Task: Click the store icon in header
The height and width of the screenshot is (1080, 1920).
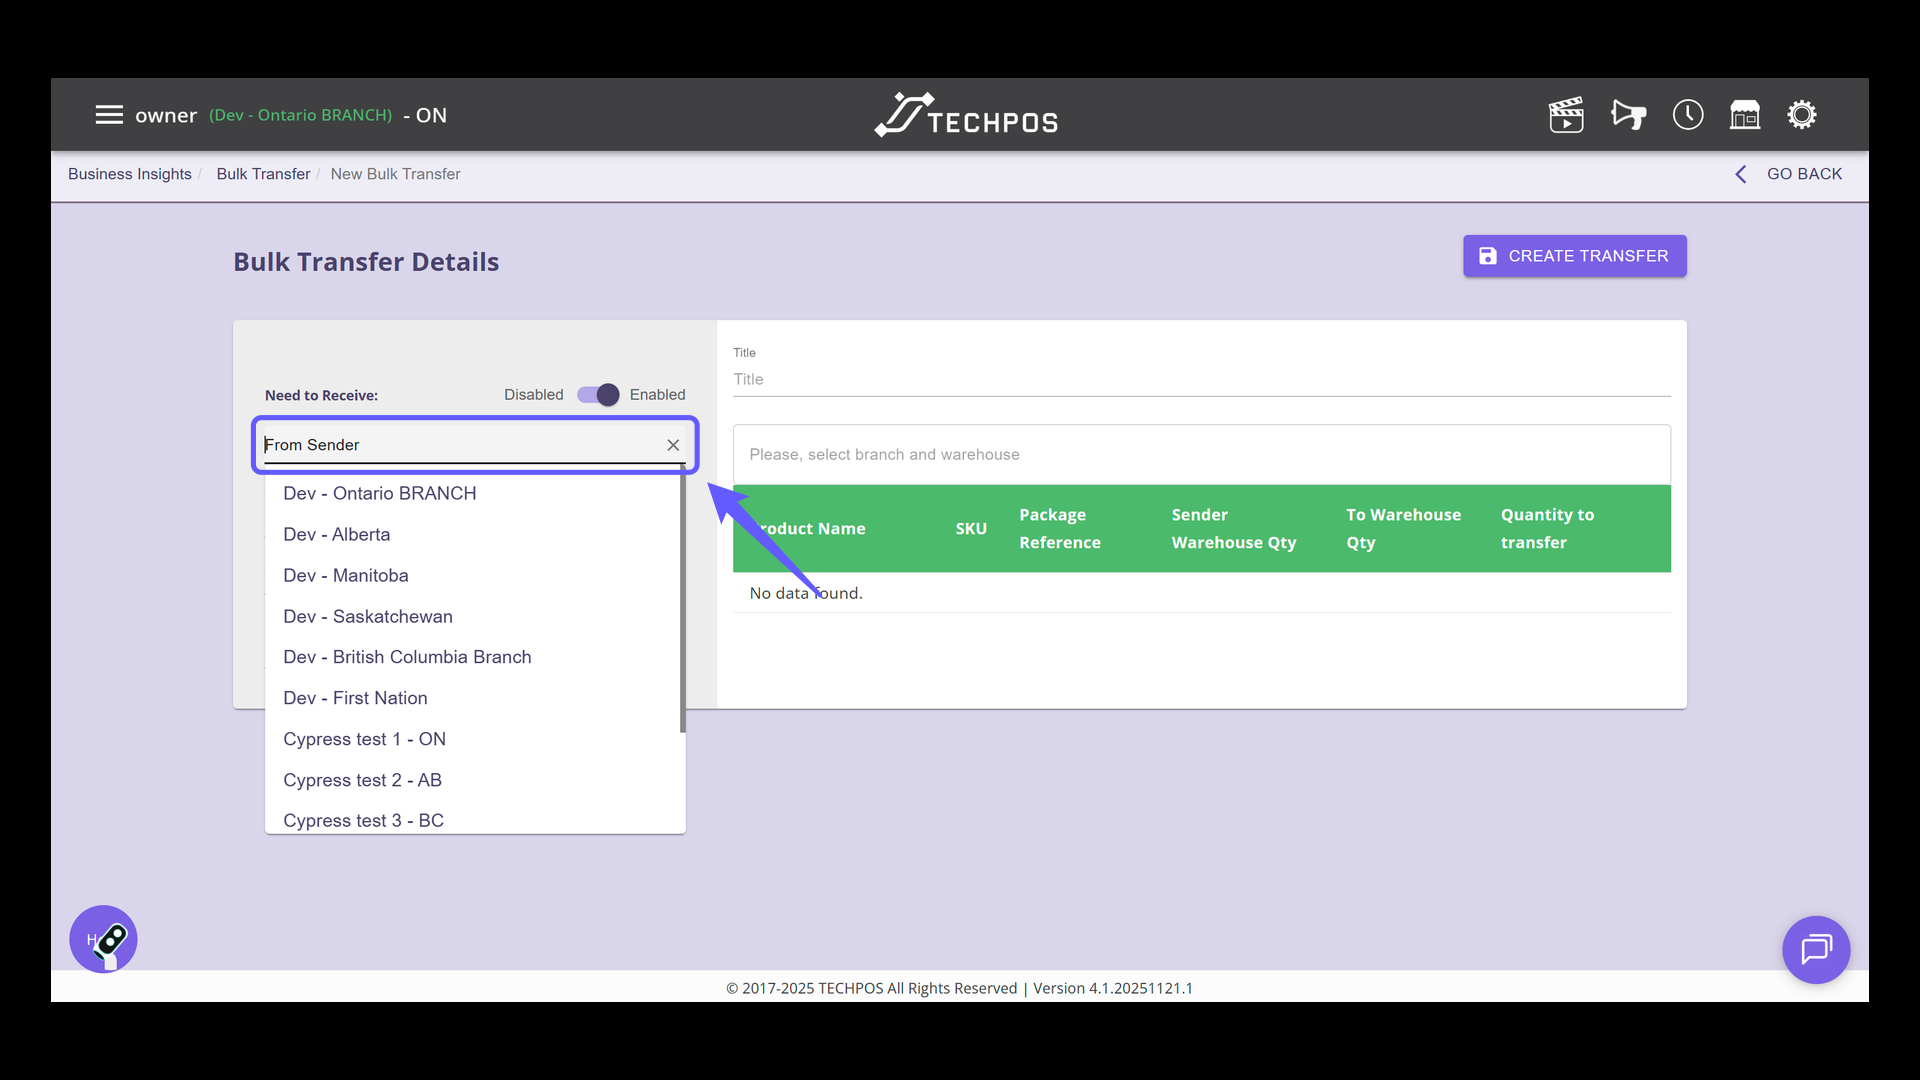Action: 1745,115
